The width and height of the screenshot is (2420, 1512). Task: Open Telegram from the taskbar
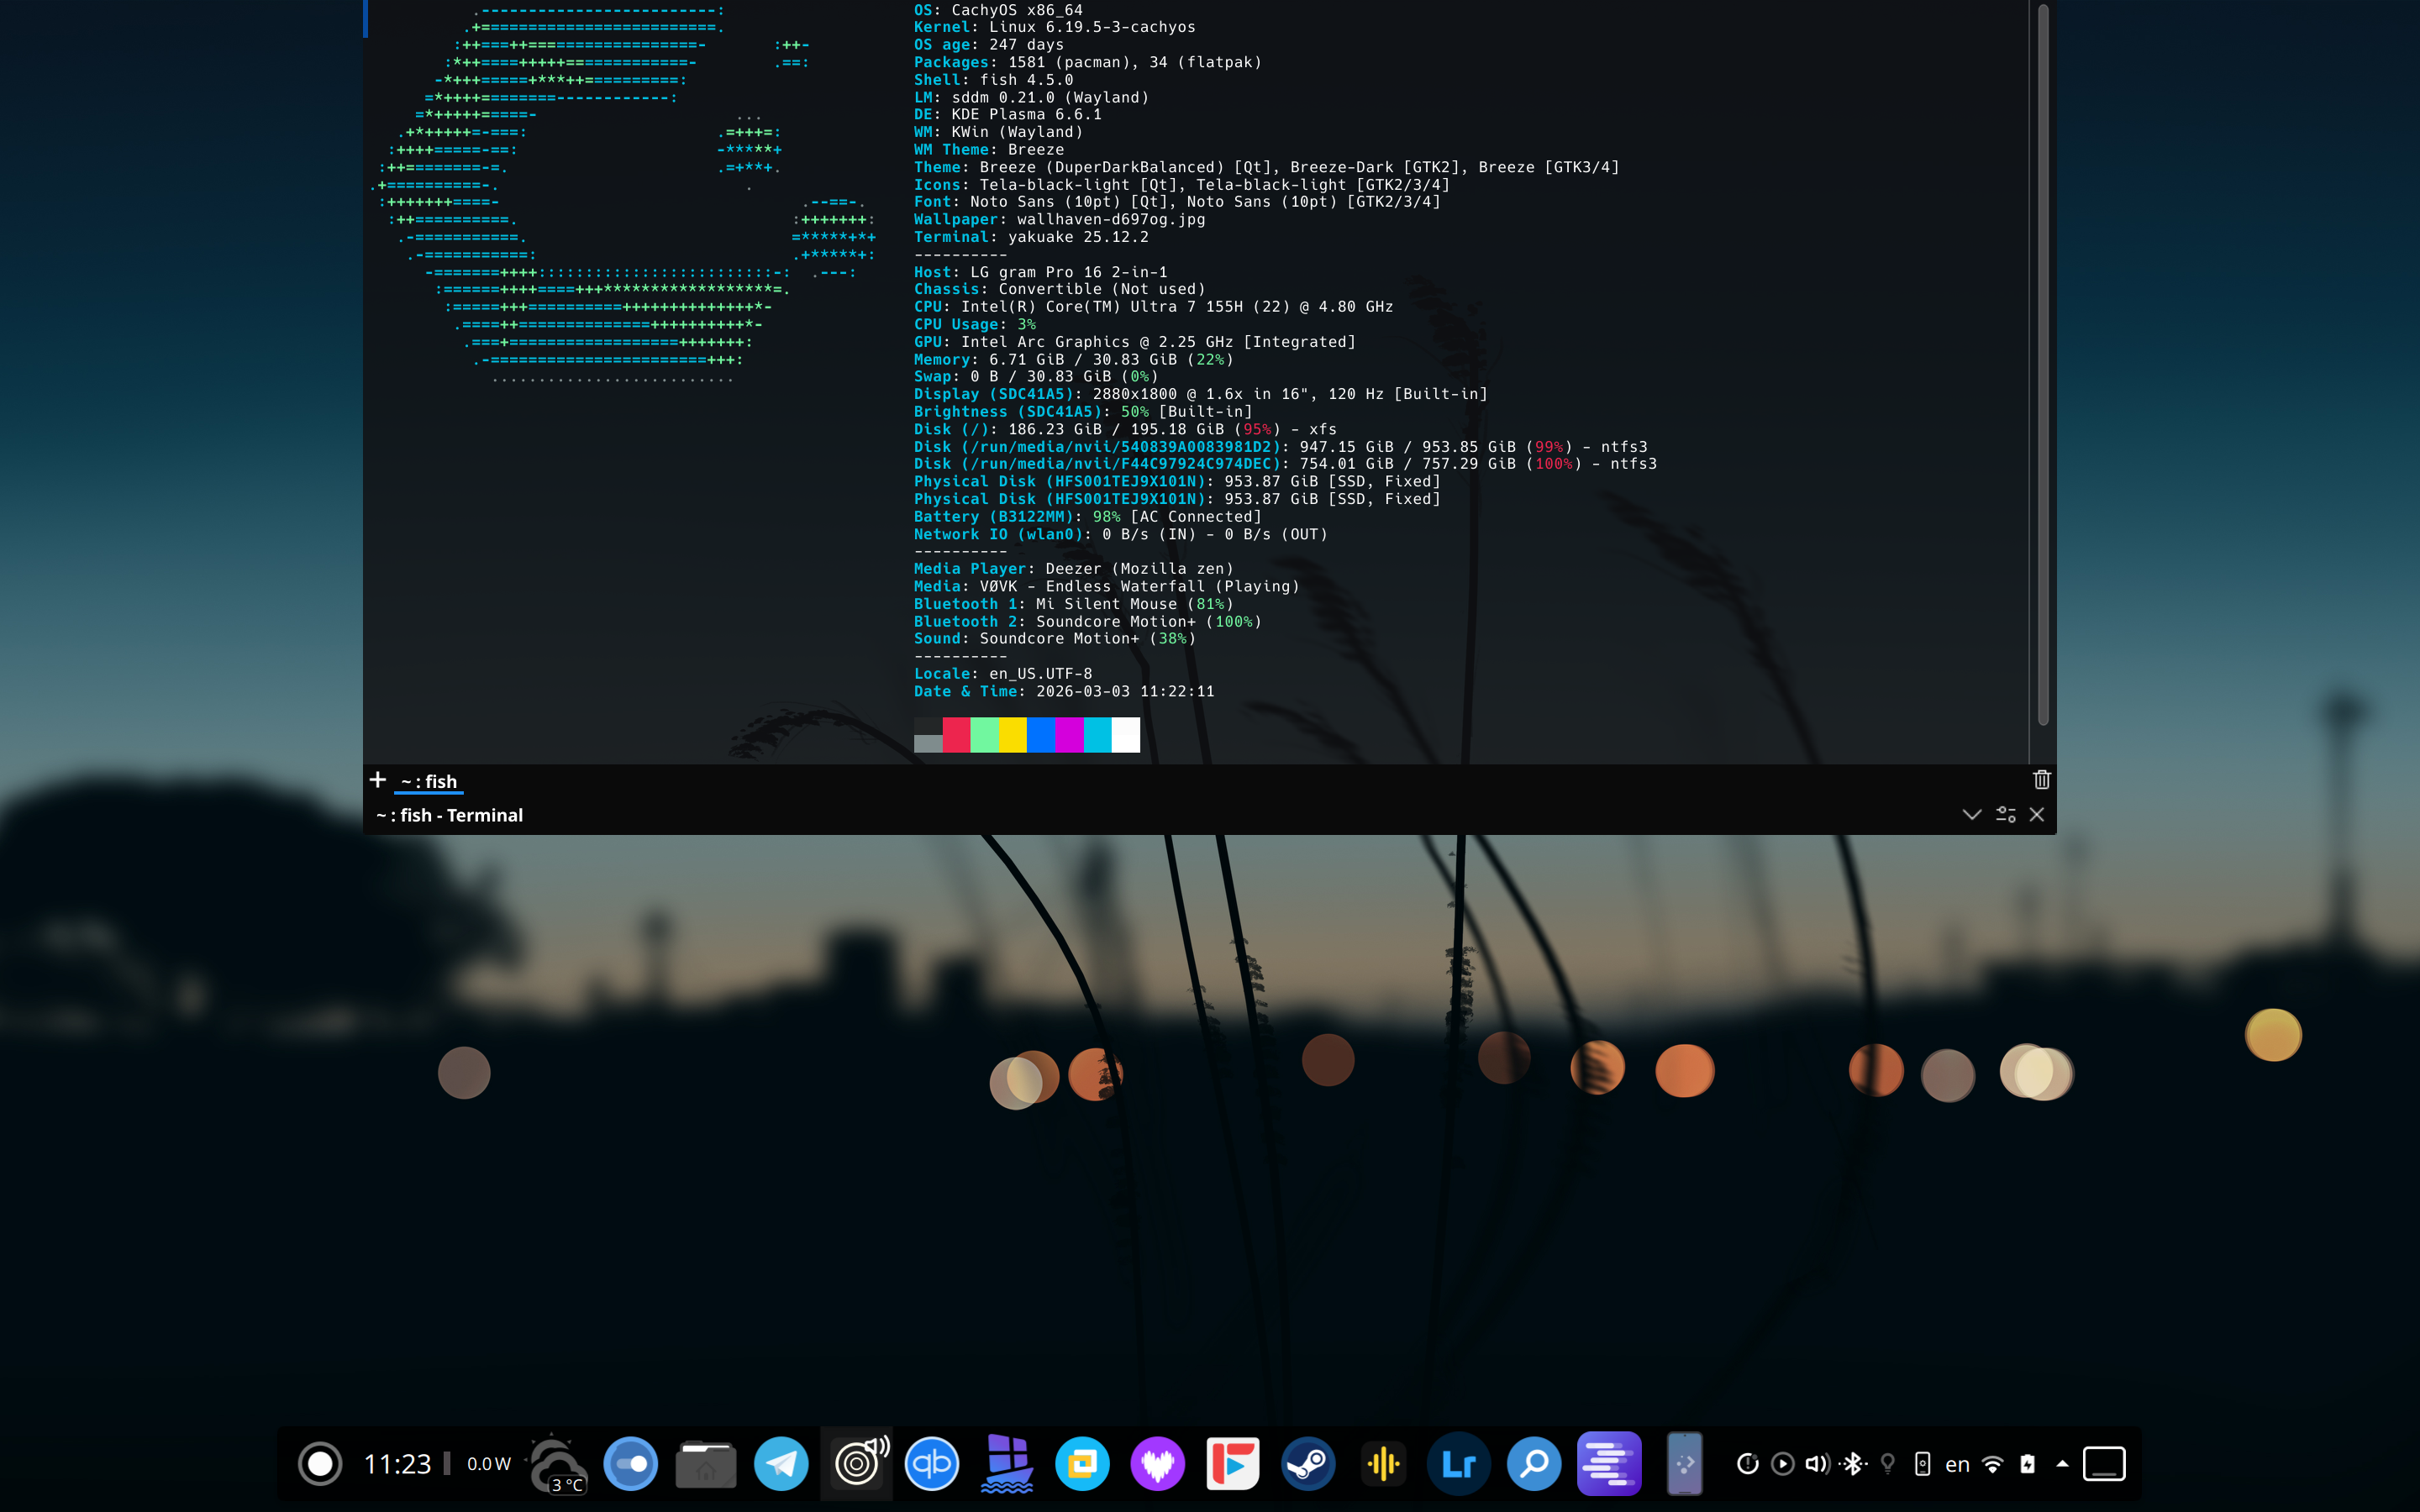(x=781, y=1464)
